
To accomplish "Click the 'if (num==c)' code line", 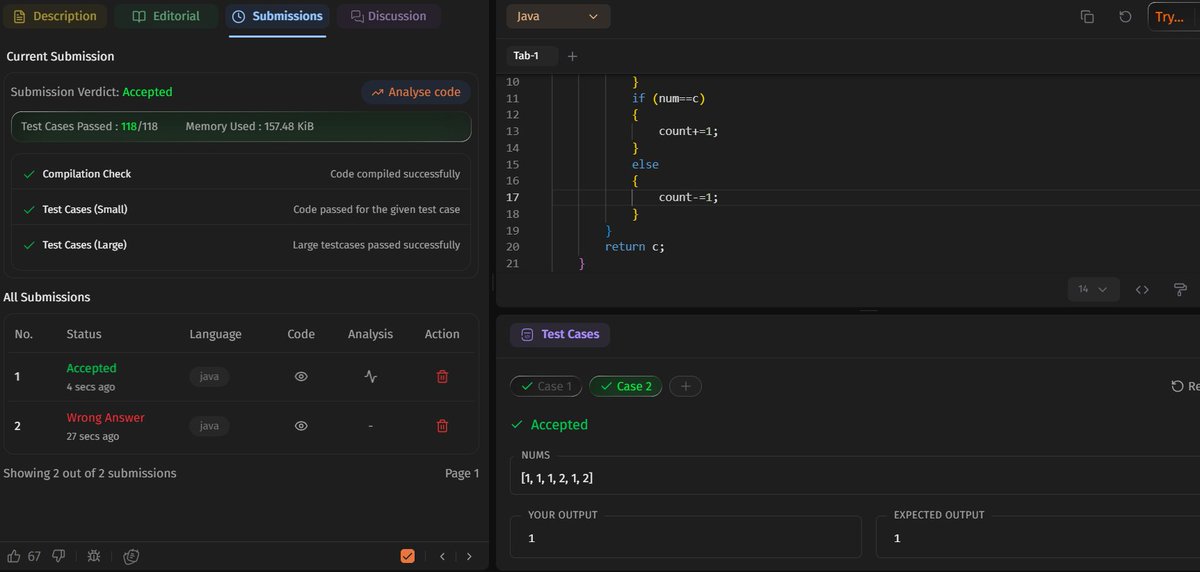I will click(x=669, y=98).
